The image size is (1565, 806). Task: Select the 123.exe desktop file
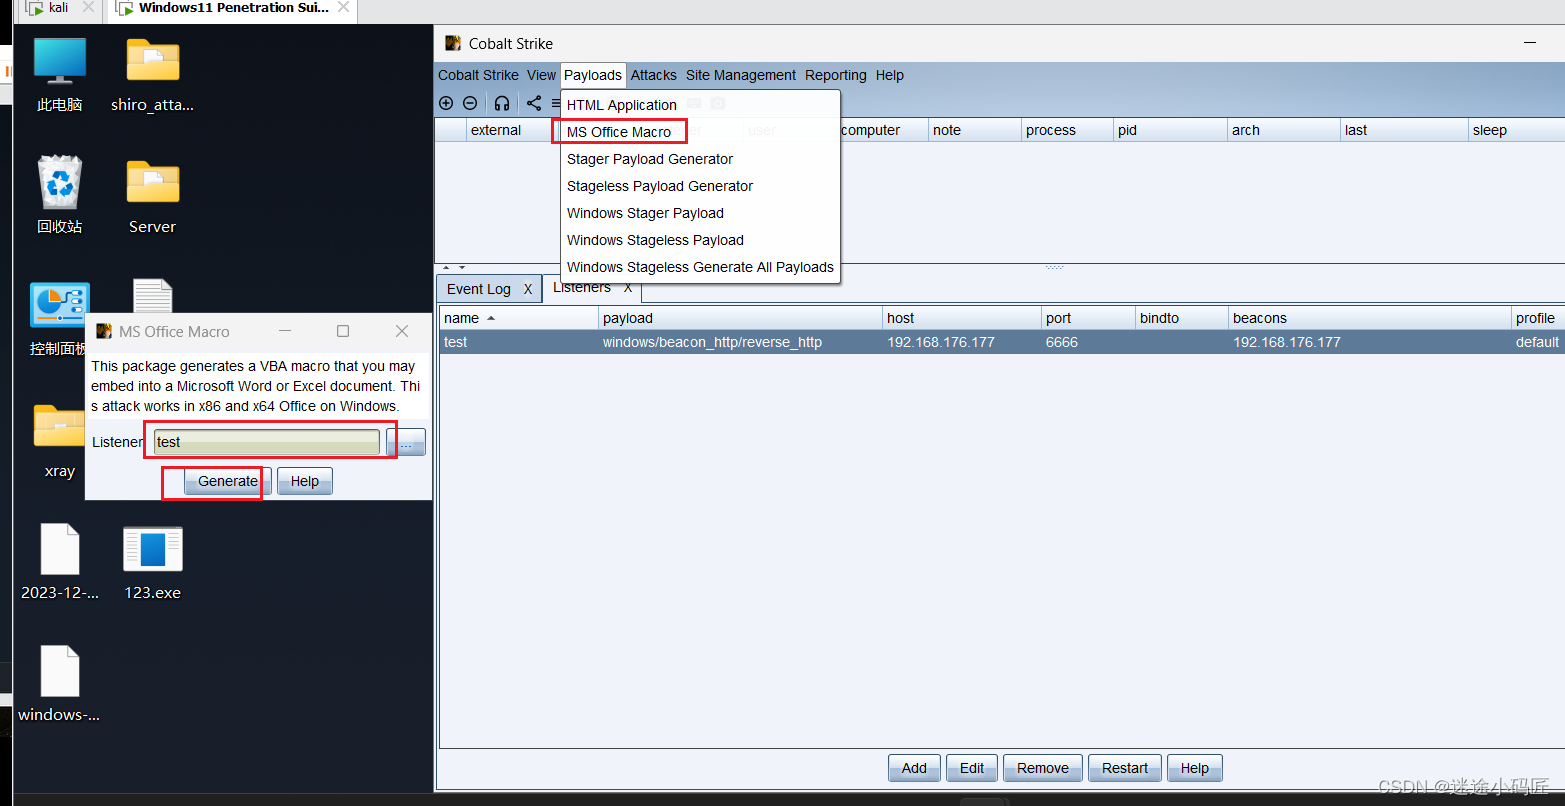pos(152,563)
